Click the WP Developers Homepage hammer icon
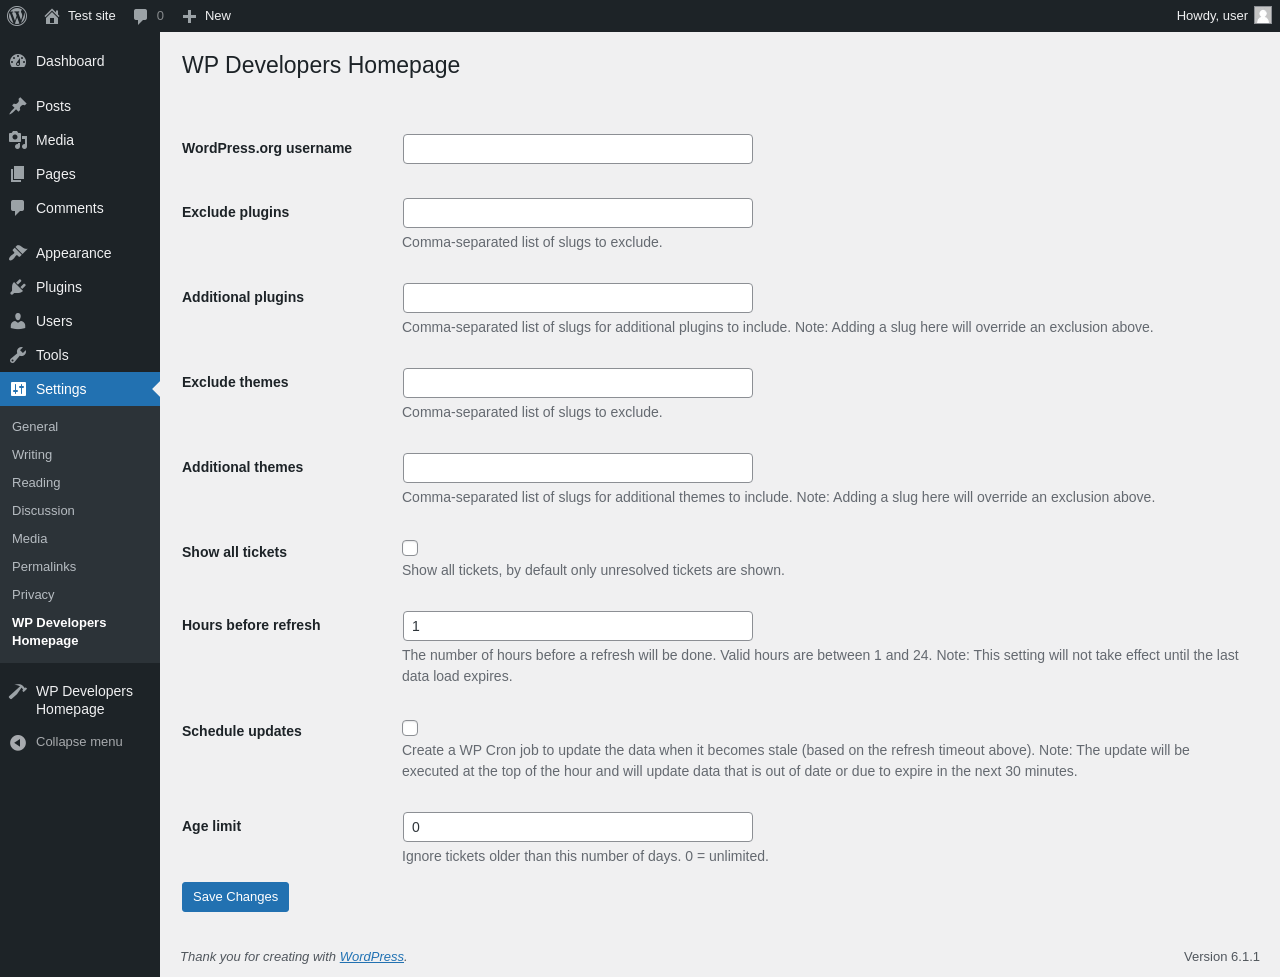The height and width of the screenshot is (977, 1280). [x=18, y=691]
